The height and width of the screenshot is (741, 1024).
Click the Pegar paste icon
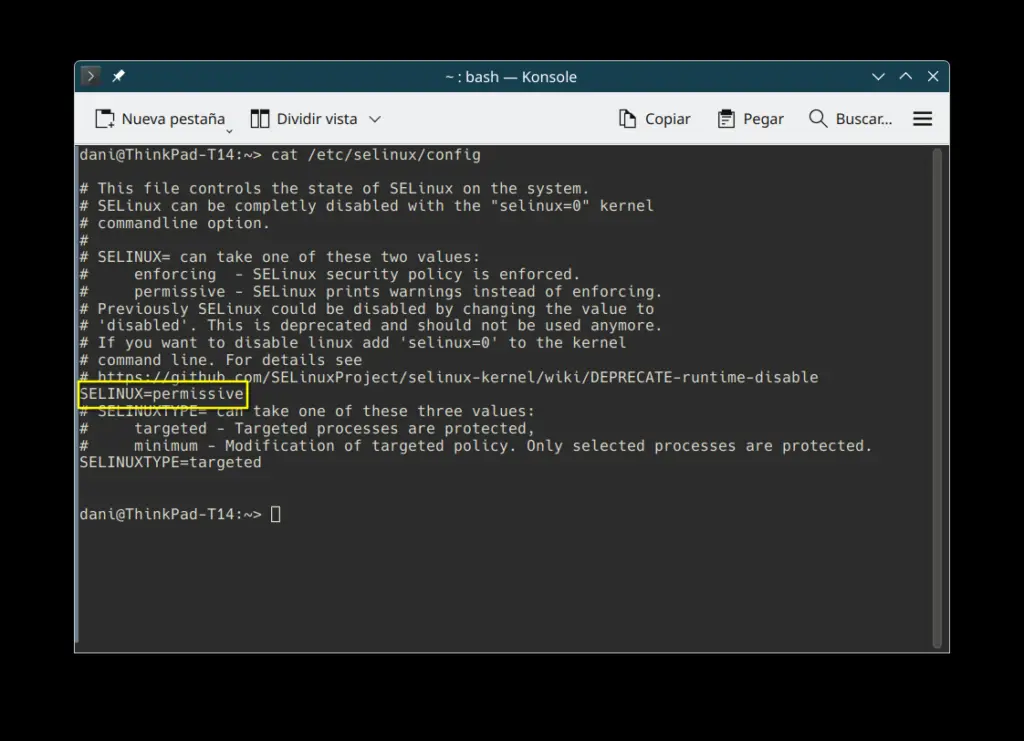[726, 119]
